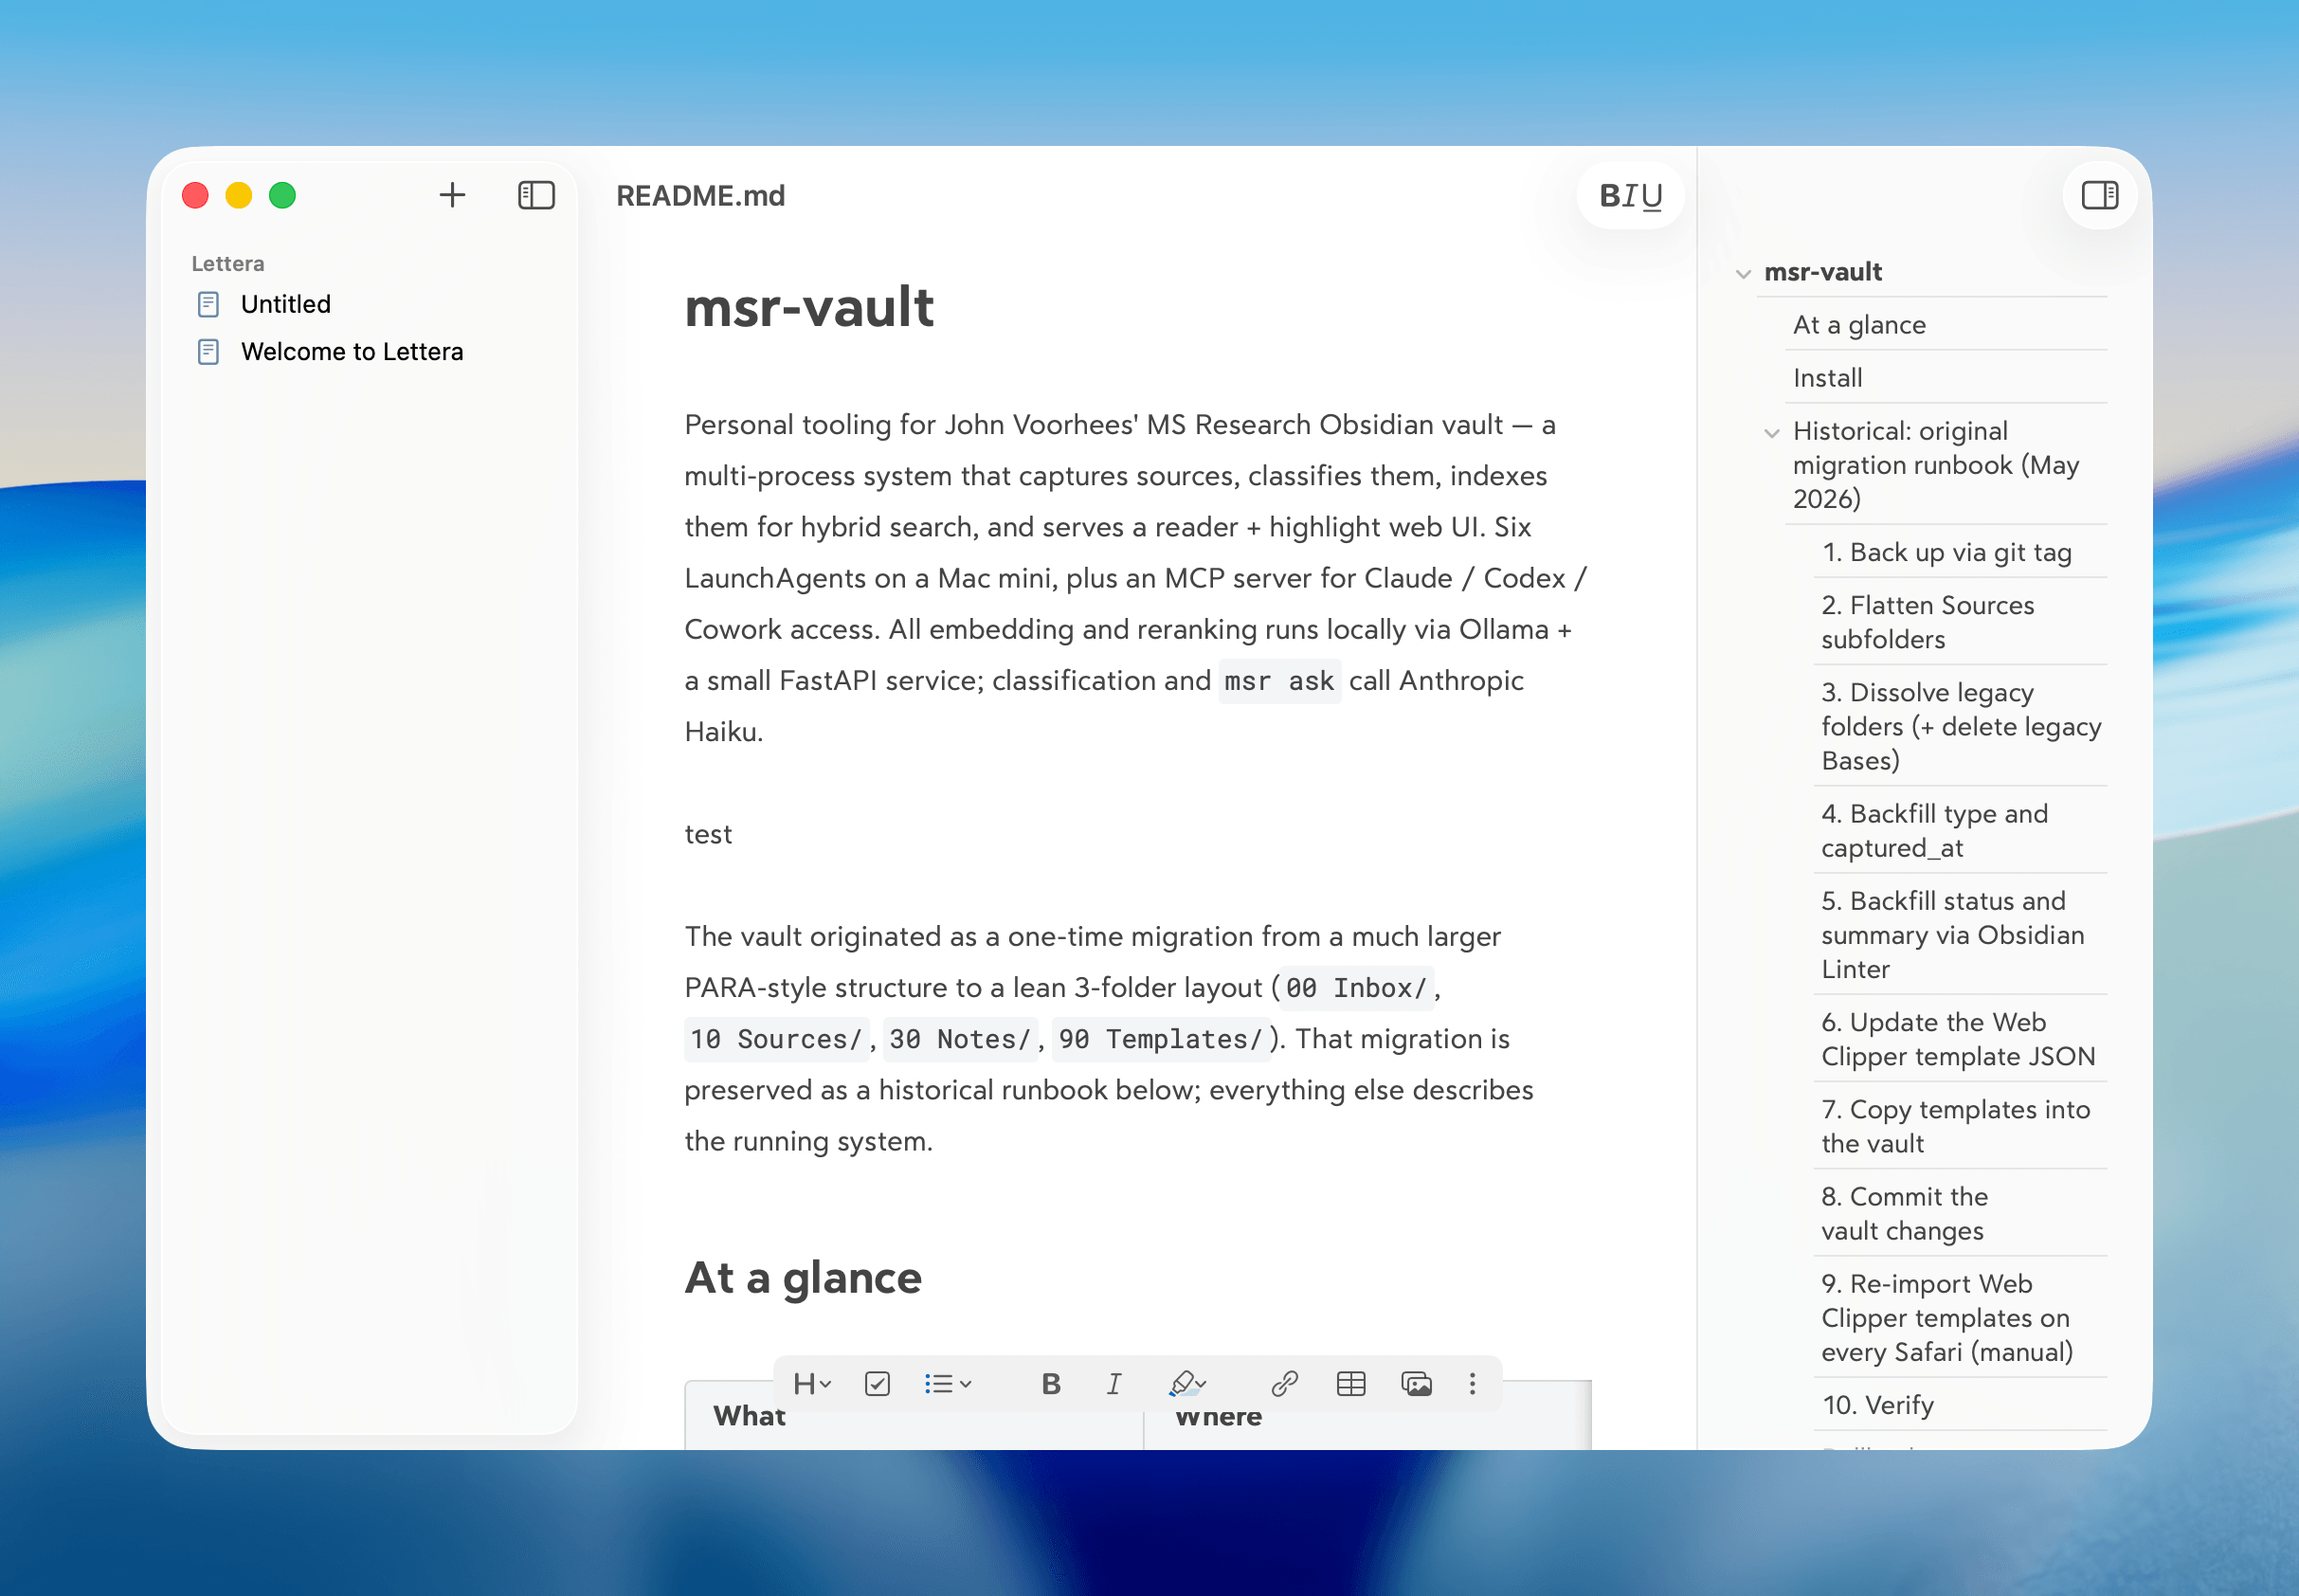Go to 6. Update the Web Clipper template

(1957, 1039)
